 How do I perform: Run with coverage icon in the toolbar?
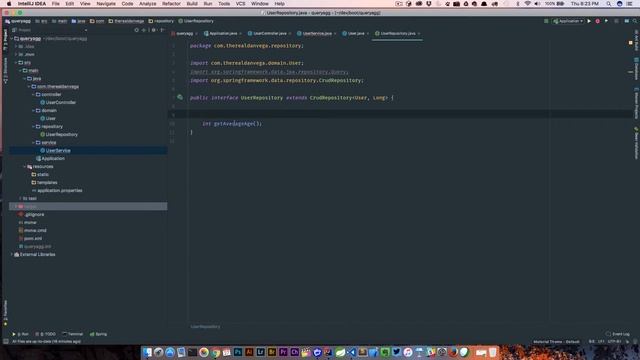click(606, 21)
